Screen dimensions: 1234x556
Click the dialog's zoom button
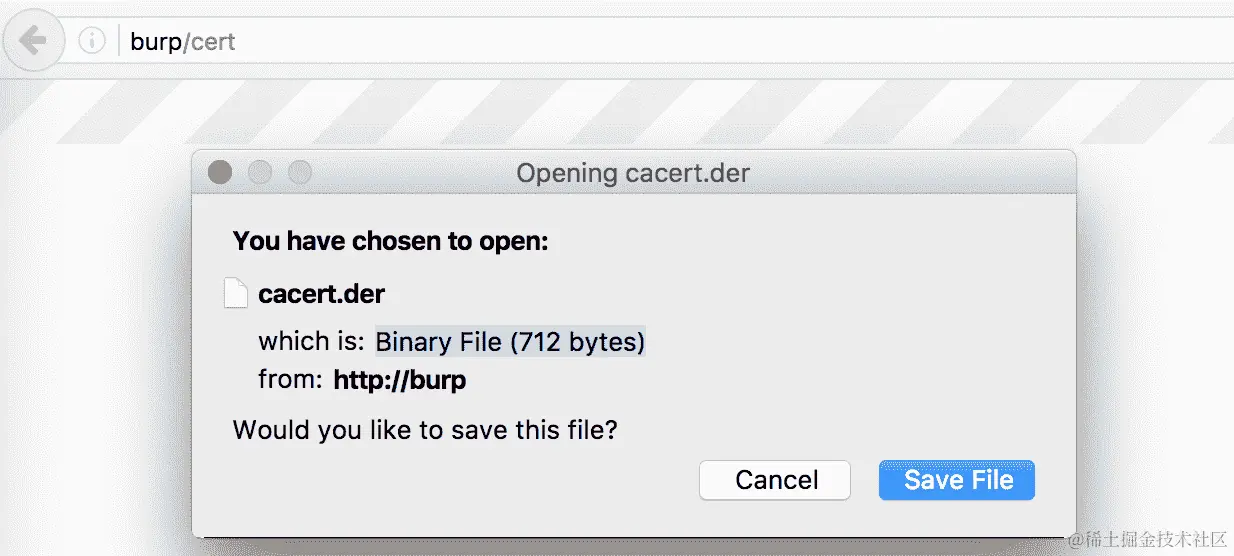[300, 173]
